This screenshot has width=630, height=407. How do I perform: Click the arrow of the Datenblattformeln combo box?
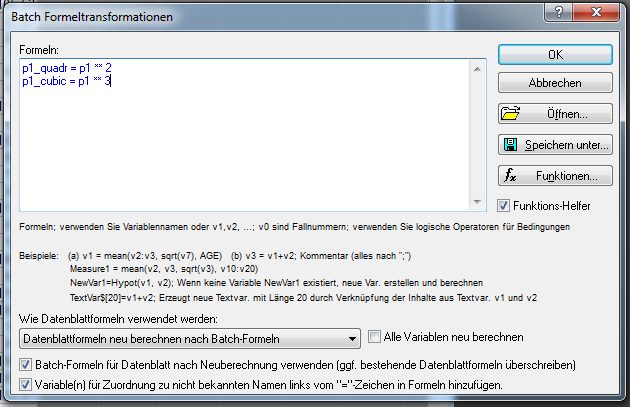[349, 338]
